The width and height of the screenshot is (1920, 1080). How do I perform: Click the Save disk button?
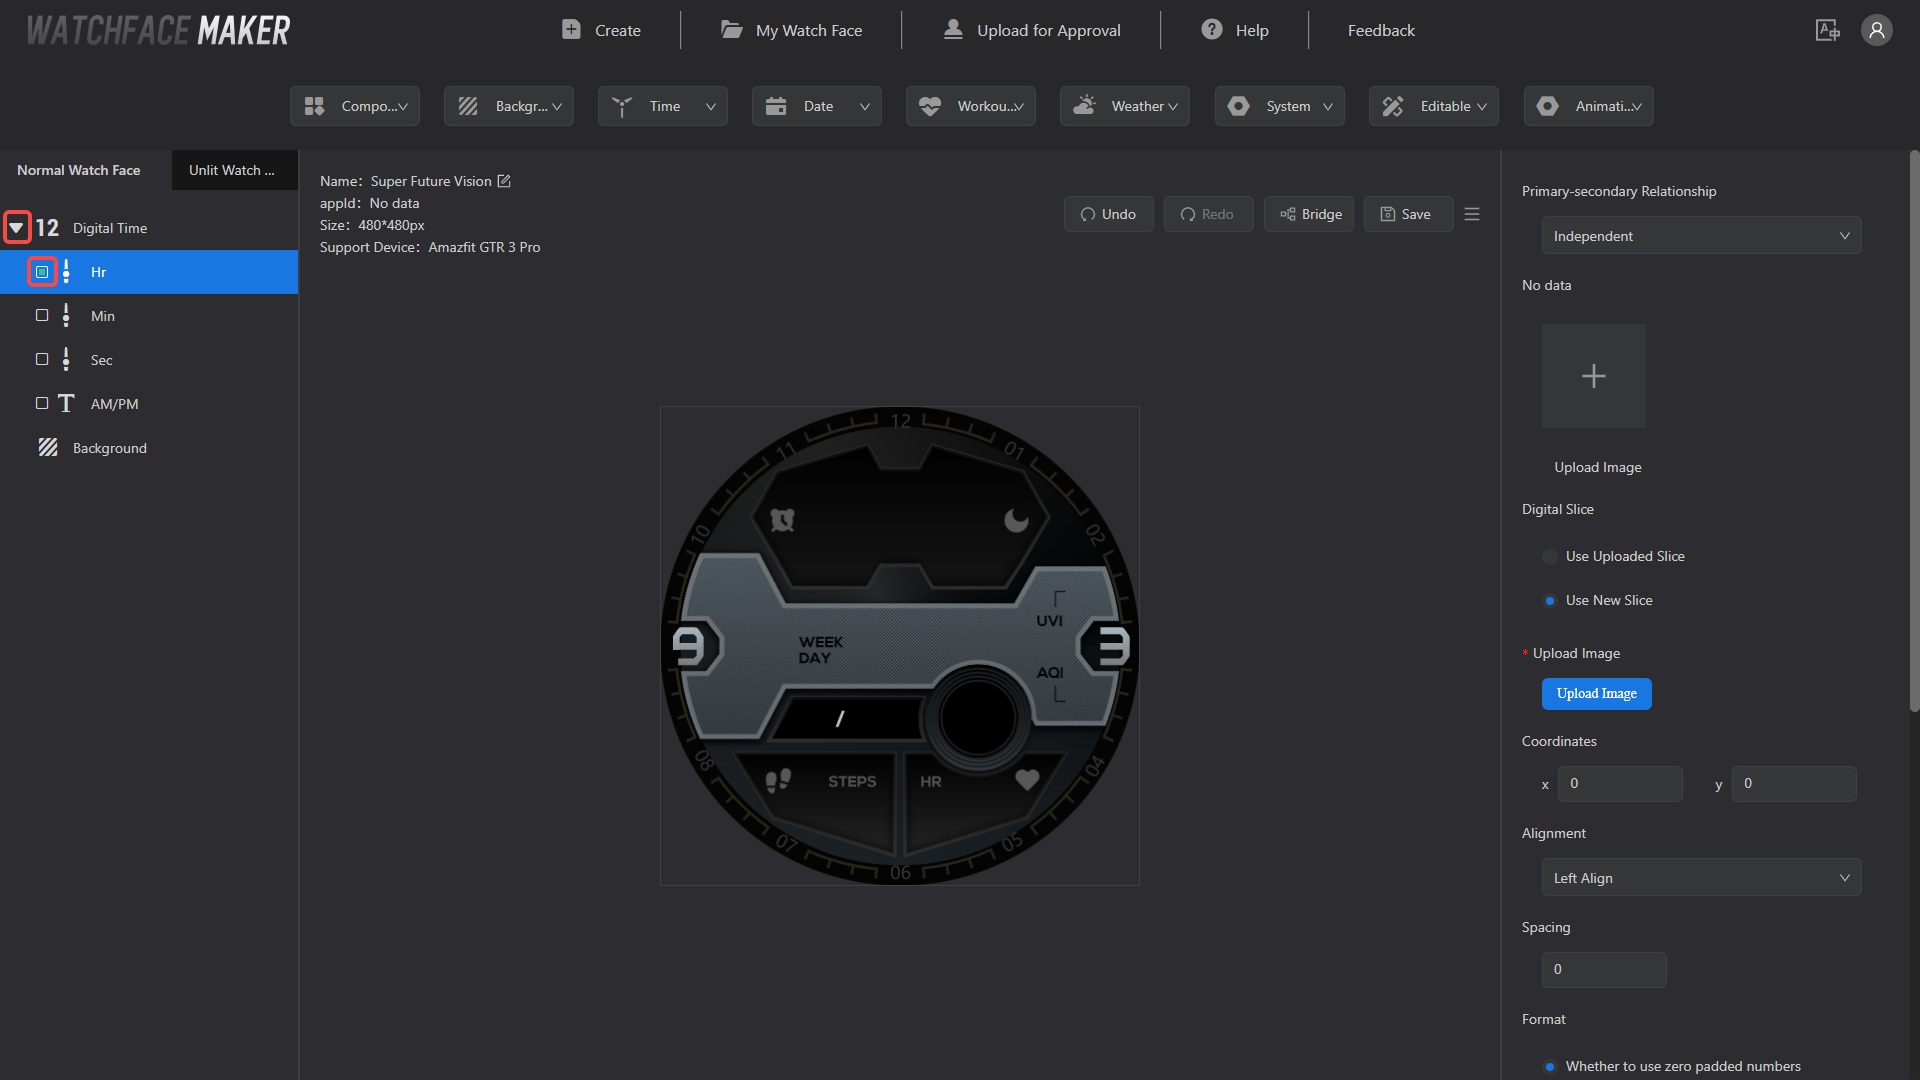(x=1407, y=214)
